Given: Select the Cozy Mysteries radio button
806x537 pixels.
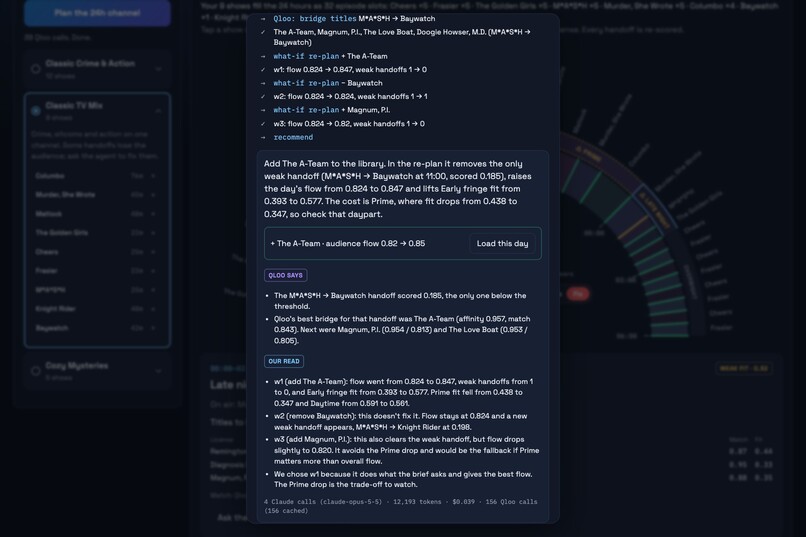Looking at the screenshot, I should tap(35, 371).
